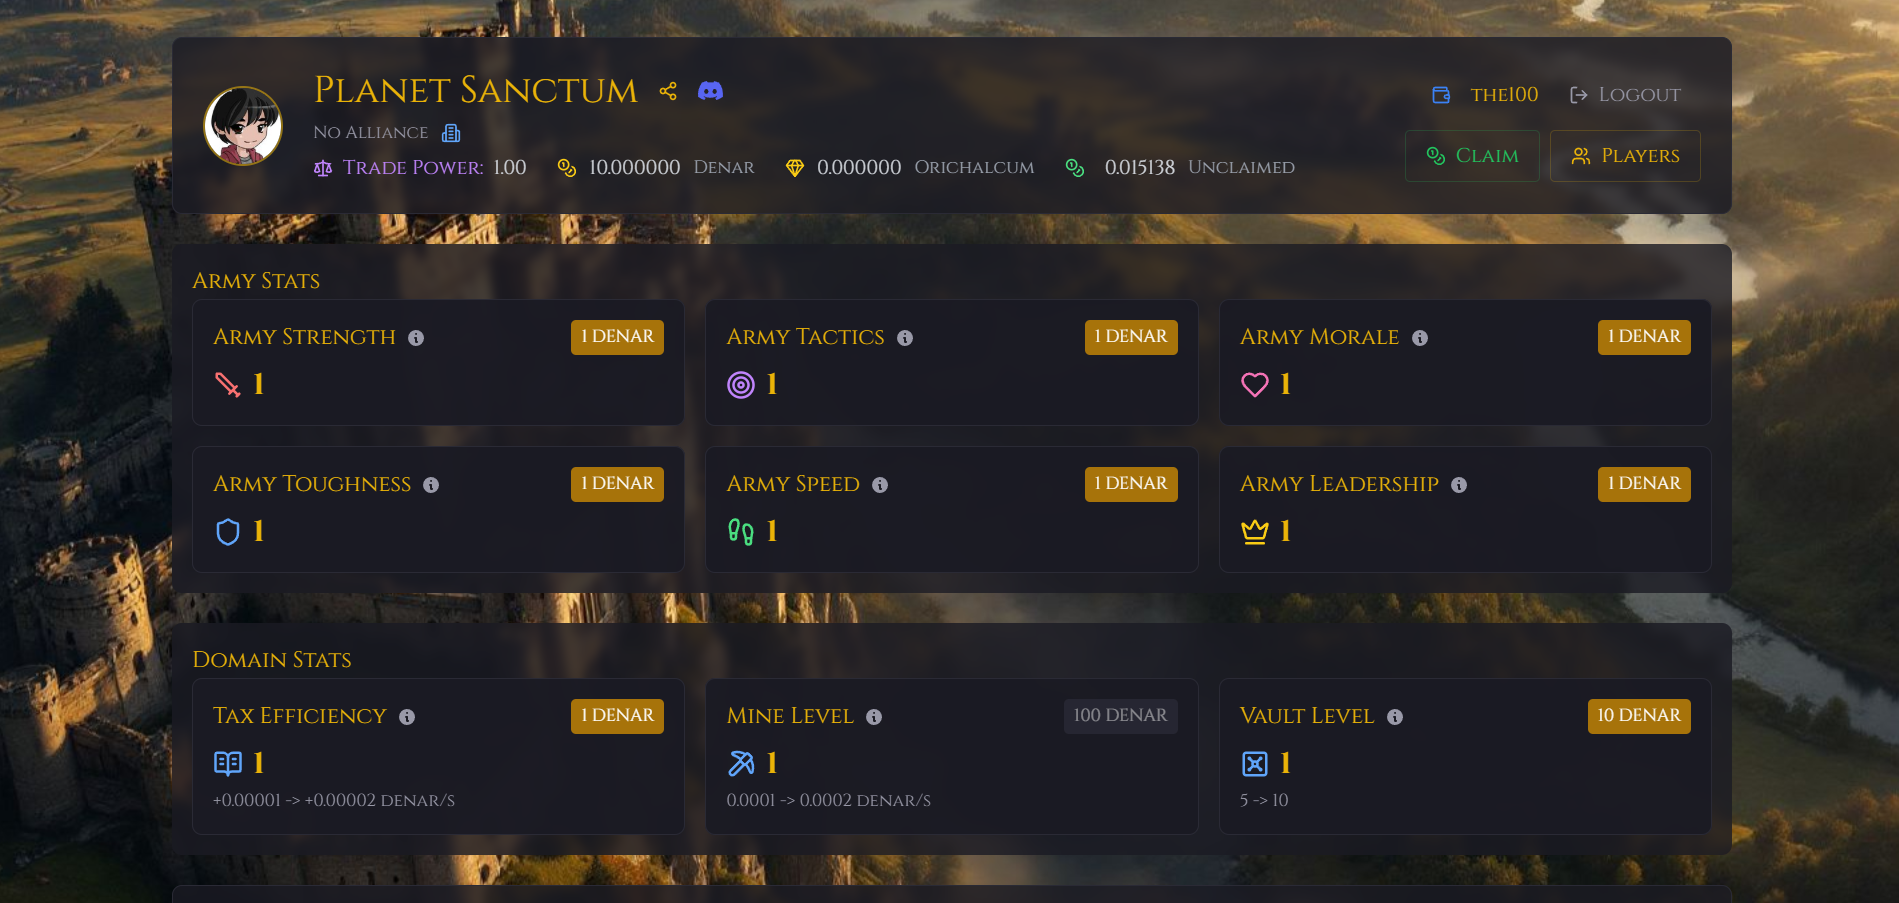Screen dimensions: 1899x903
Task: Upgrade Army Strength for 1 Denar
Action: (617, 337)
